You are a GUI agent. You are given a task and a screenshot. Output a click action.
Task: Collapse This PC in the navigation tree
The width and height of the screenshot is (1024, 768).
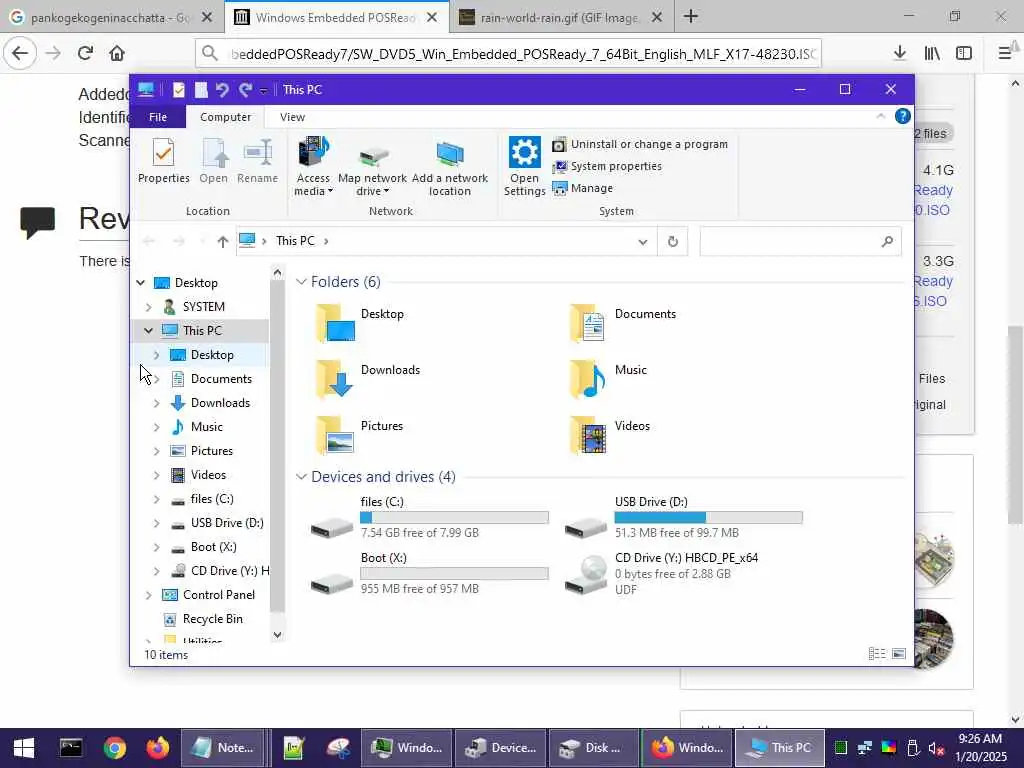point(148,330)
